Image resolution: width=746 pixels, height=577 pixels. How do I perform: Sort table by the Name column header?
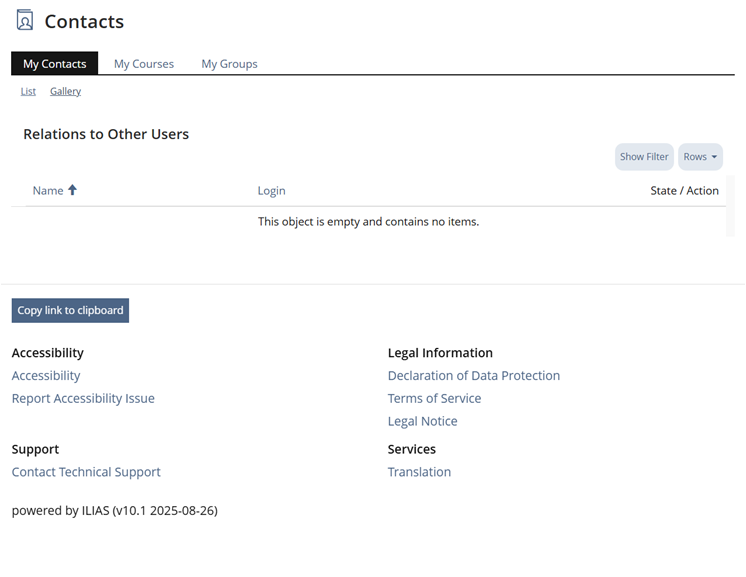(48, 190)
